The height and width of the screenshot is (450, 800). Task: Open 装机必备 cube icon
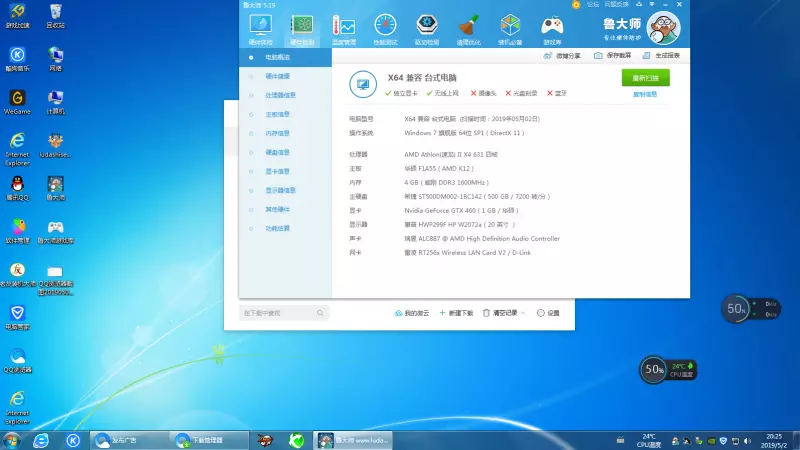coord(510,30)
